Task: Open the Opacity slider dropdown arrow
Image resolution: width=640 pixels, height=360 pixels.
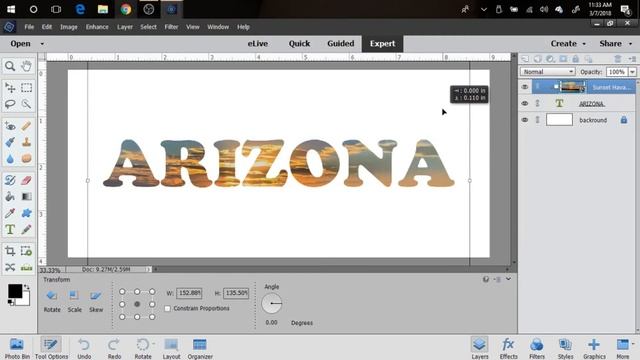Action: [x=632, y=72]
